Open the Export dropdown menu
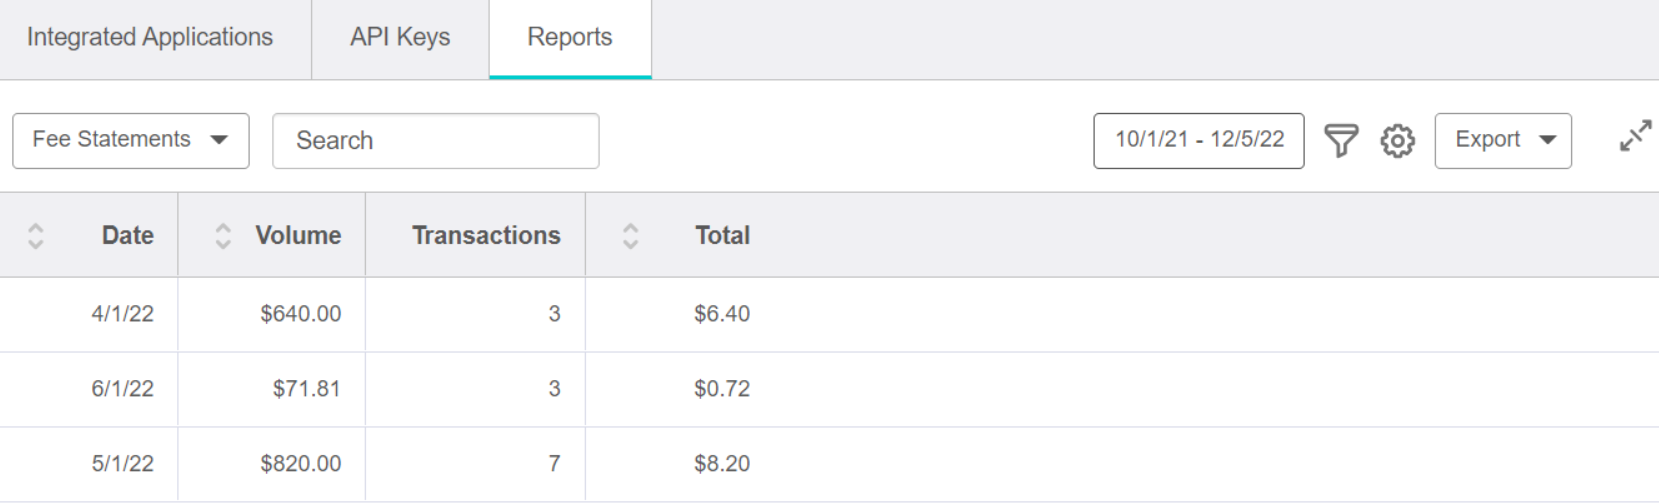Screen dimensions: 1659x504 pos(1503,141)
